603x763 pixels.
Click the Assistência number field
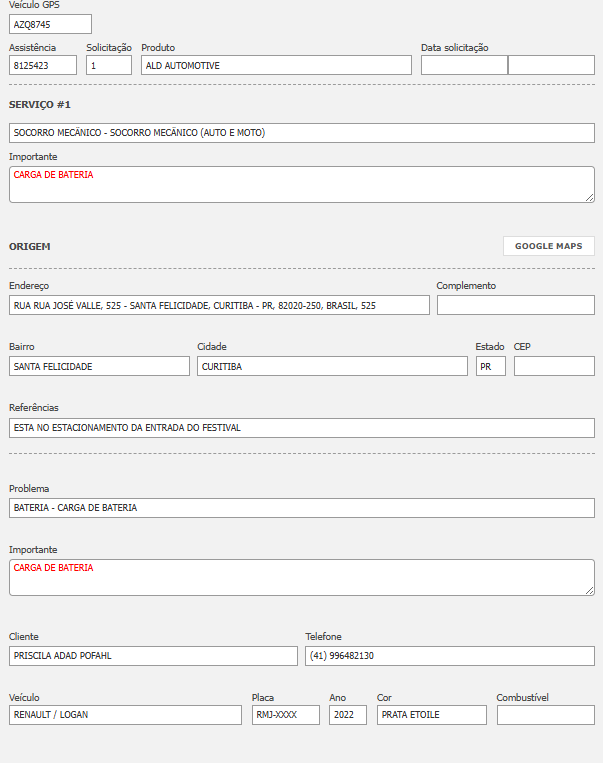tap(43, 65)
